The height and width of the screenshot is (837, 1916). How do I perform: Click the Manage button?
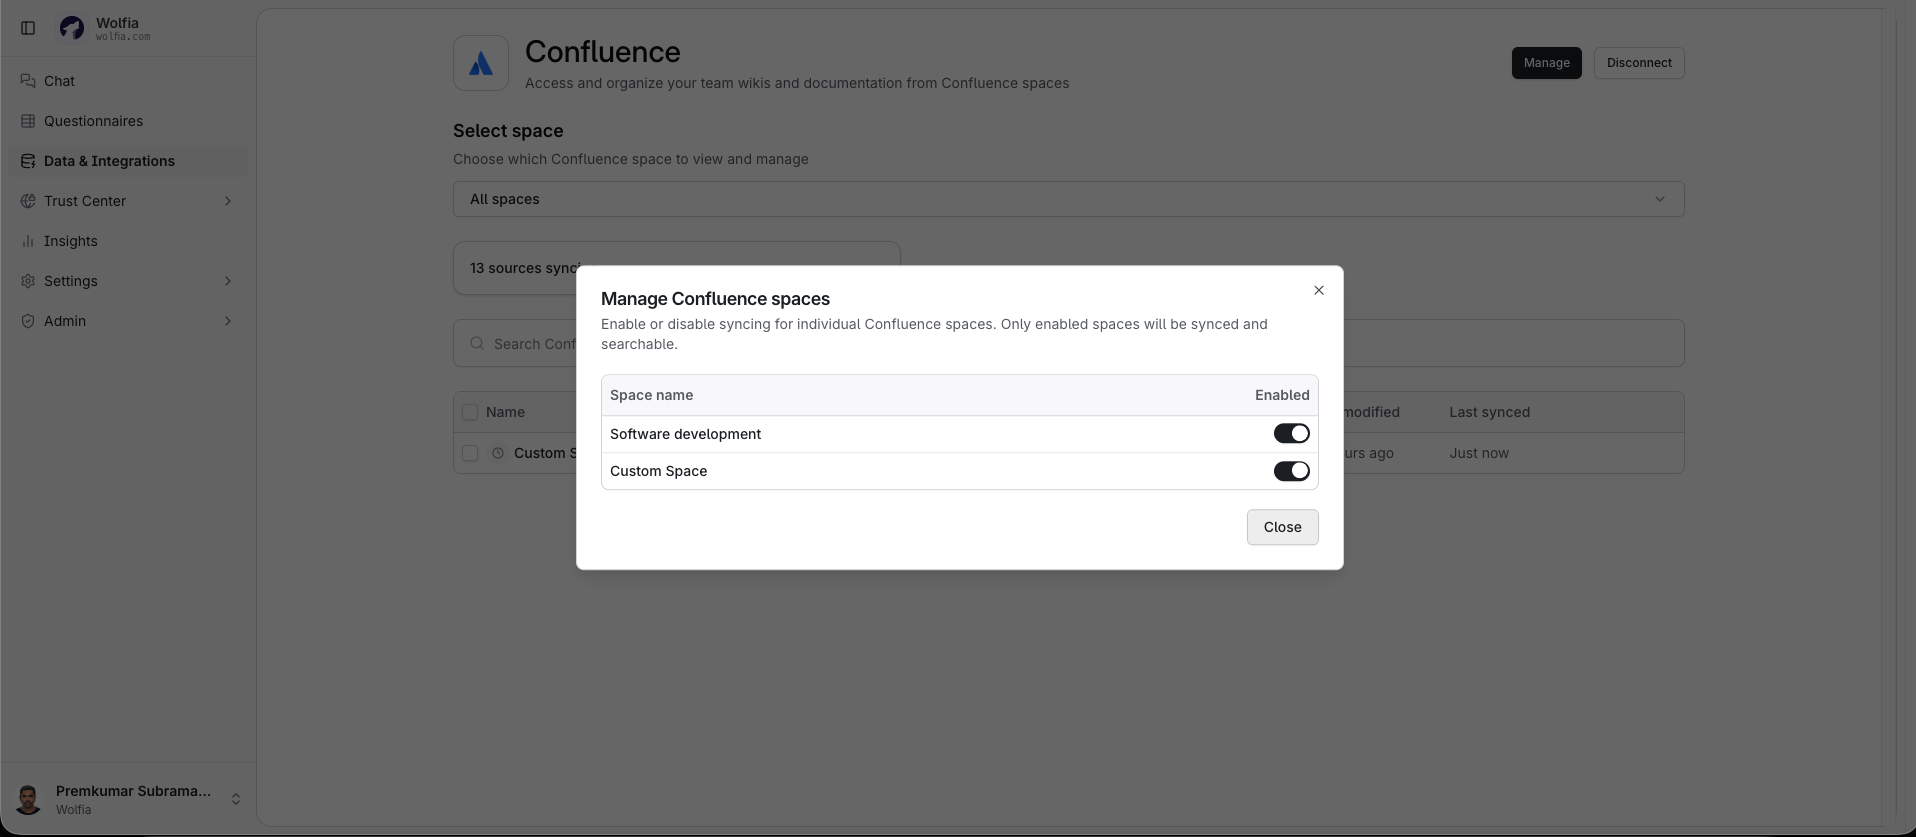pyautogui.click(x=1547, y=63)
